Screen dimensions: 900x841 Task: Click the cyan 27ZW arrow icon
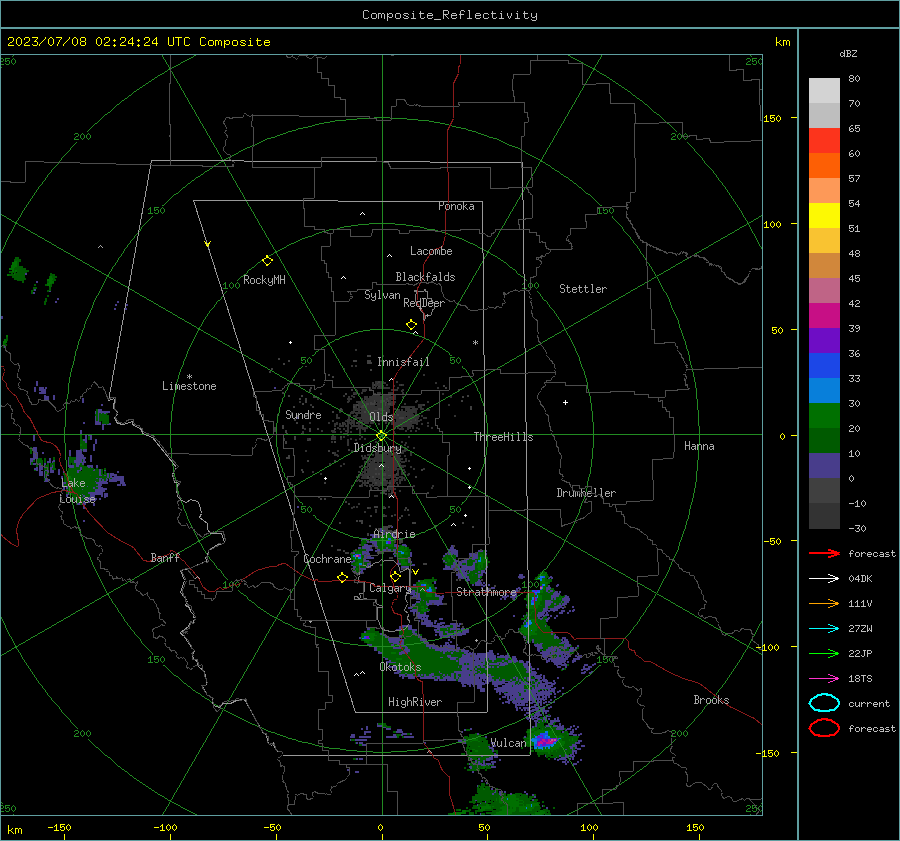pos(824,629)
